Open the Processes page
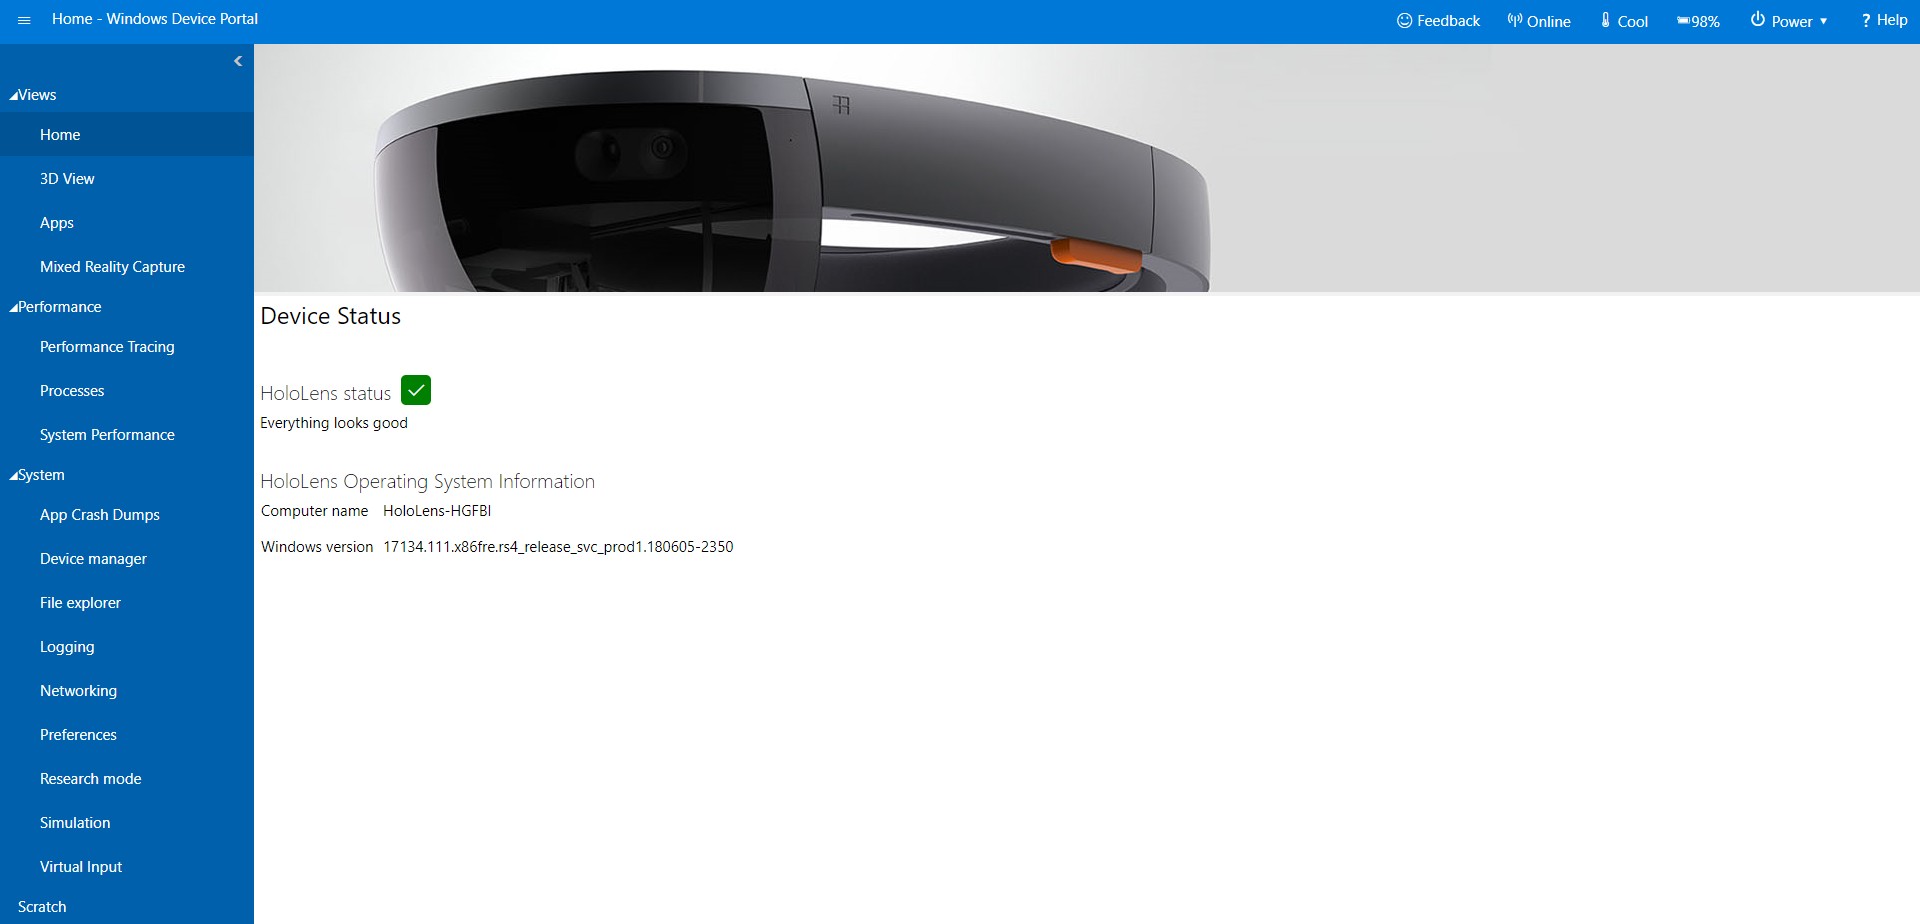This screenshot has width=1920, height=924. (127, 391)
